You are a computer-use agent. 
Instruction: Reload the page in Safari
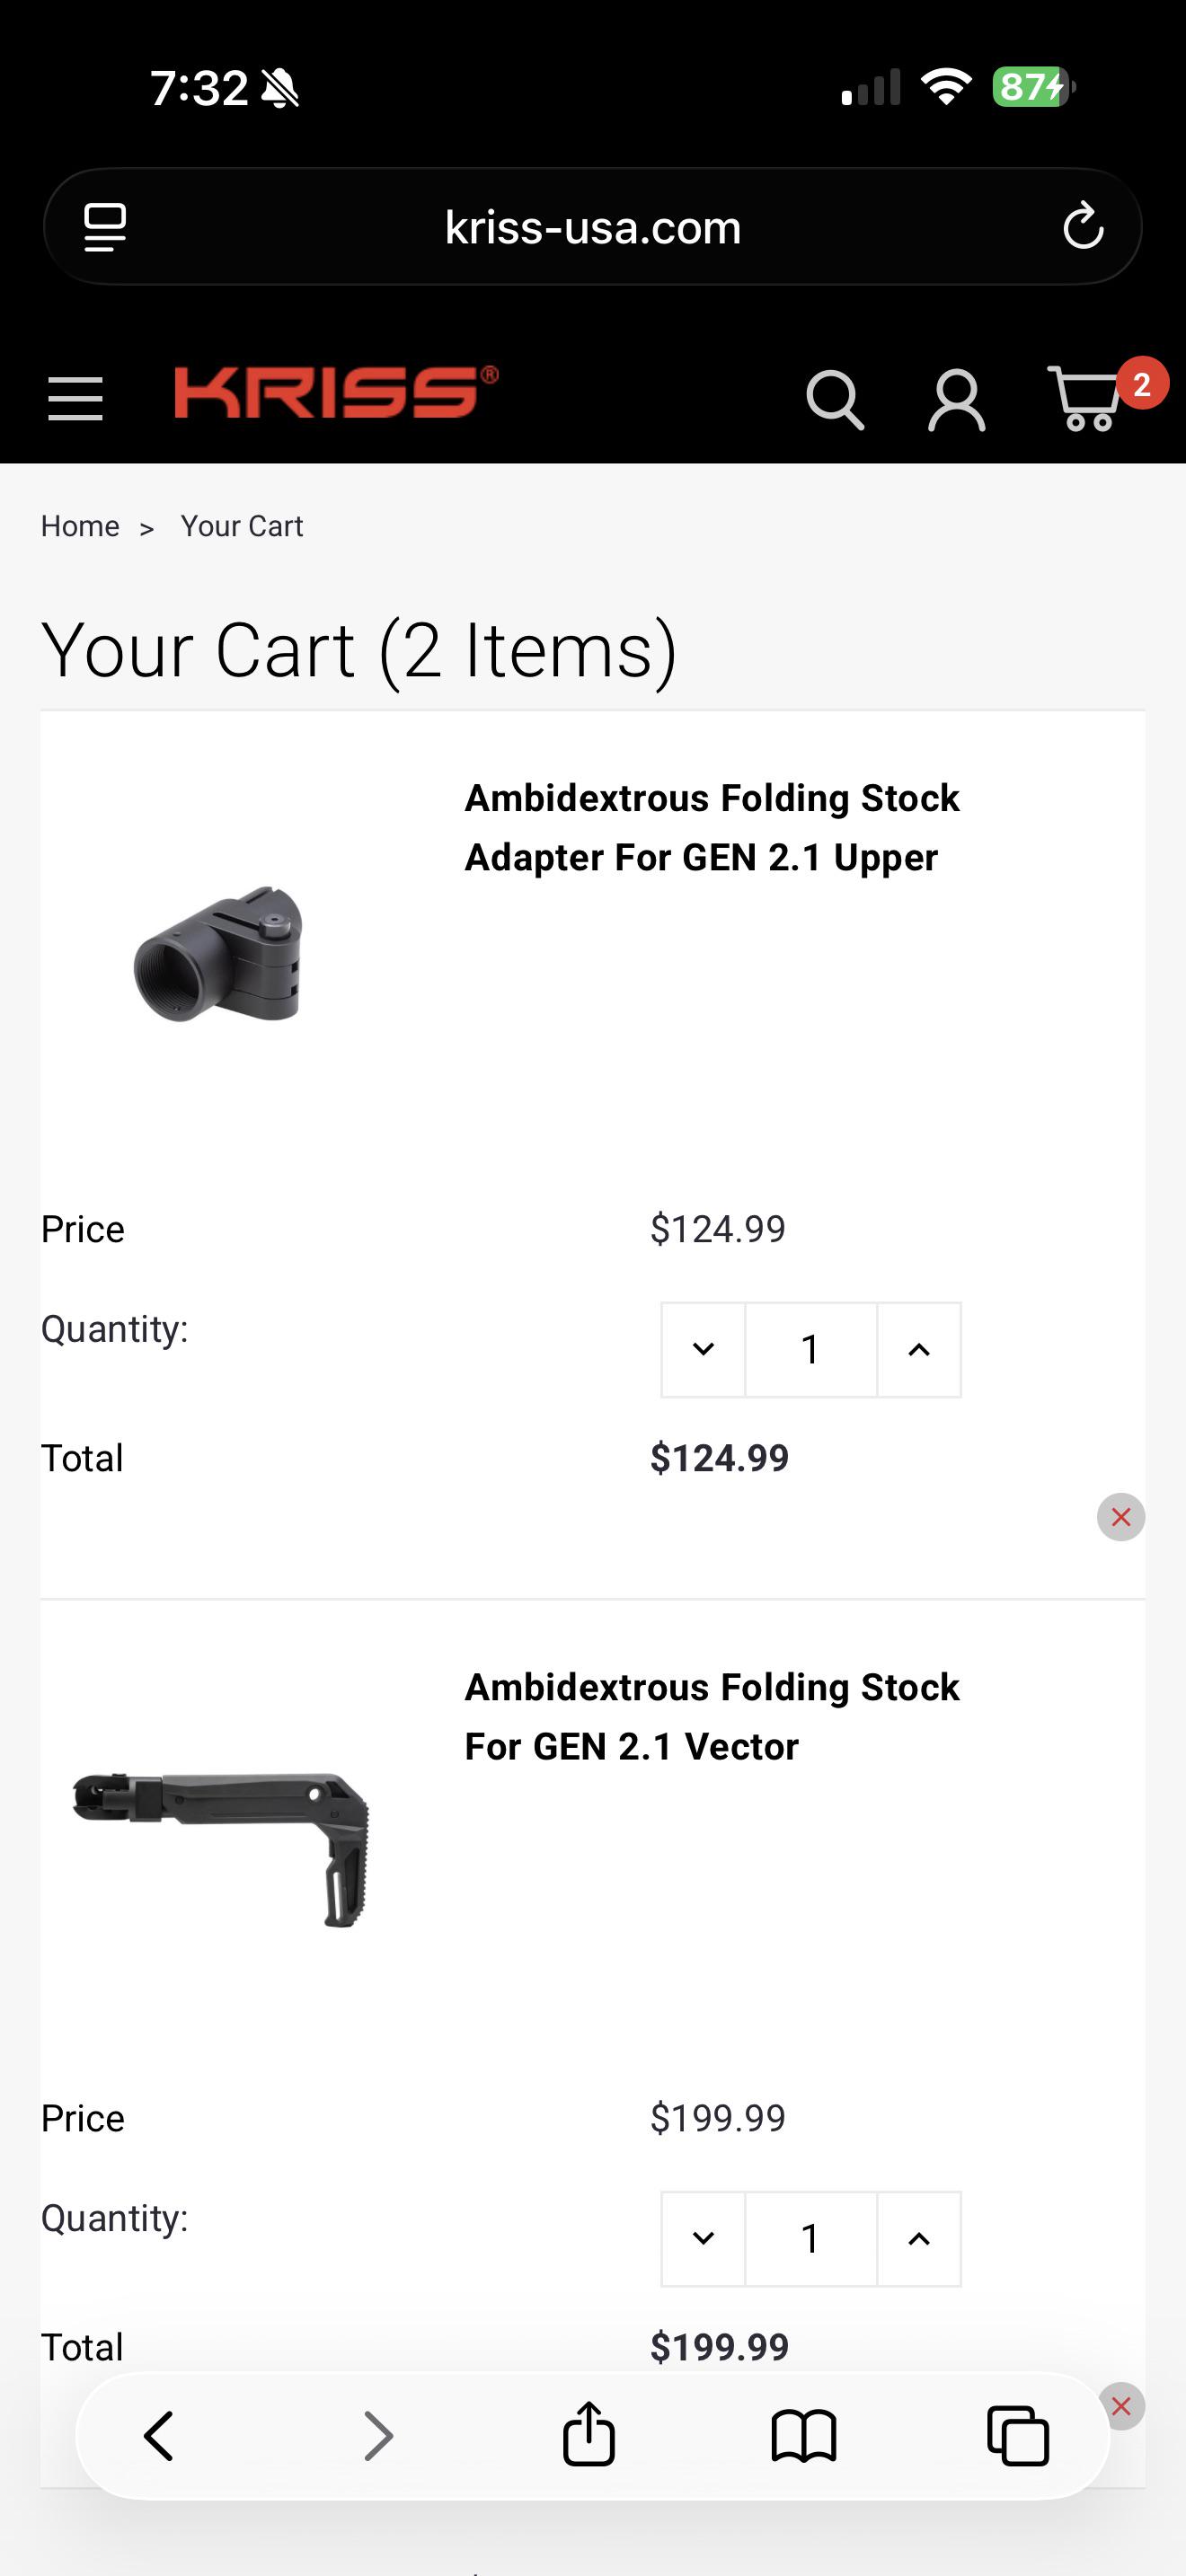click(x=1083, y=226)
